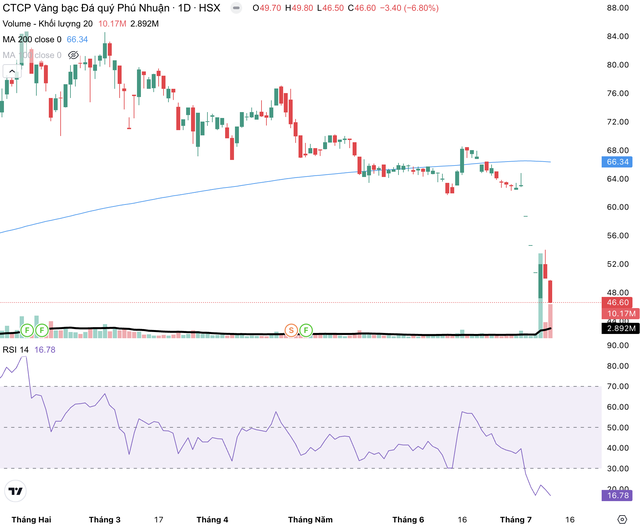The width and height of the screenshot is (640, 527).
Task: Select the MA 200 close indicator legend
Action: tap(32, 40)
